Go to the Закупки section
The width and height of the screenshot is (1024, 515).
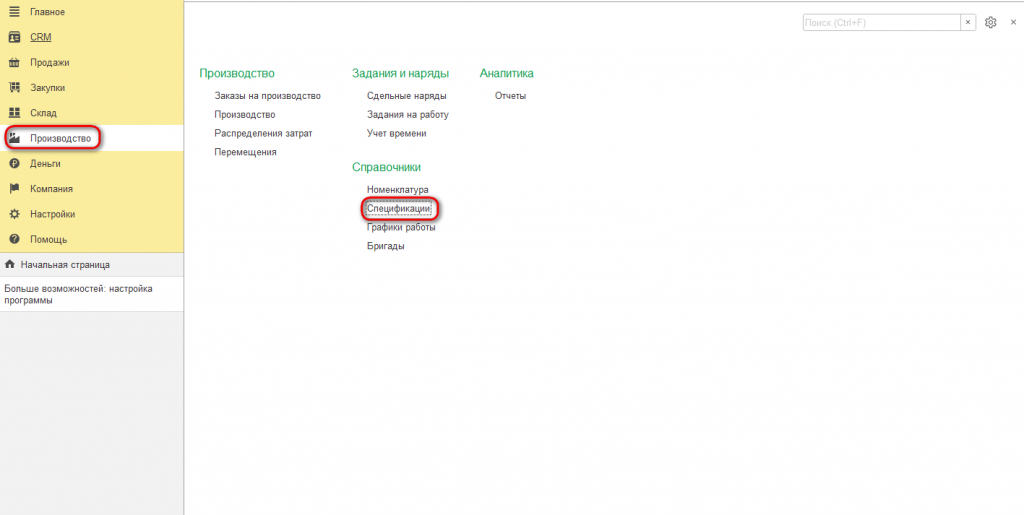coord(47,87)
